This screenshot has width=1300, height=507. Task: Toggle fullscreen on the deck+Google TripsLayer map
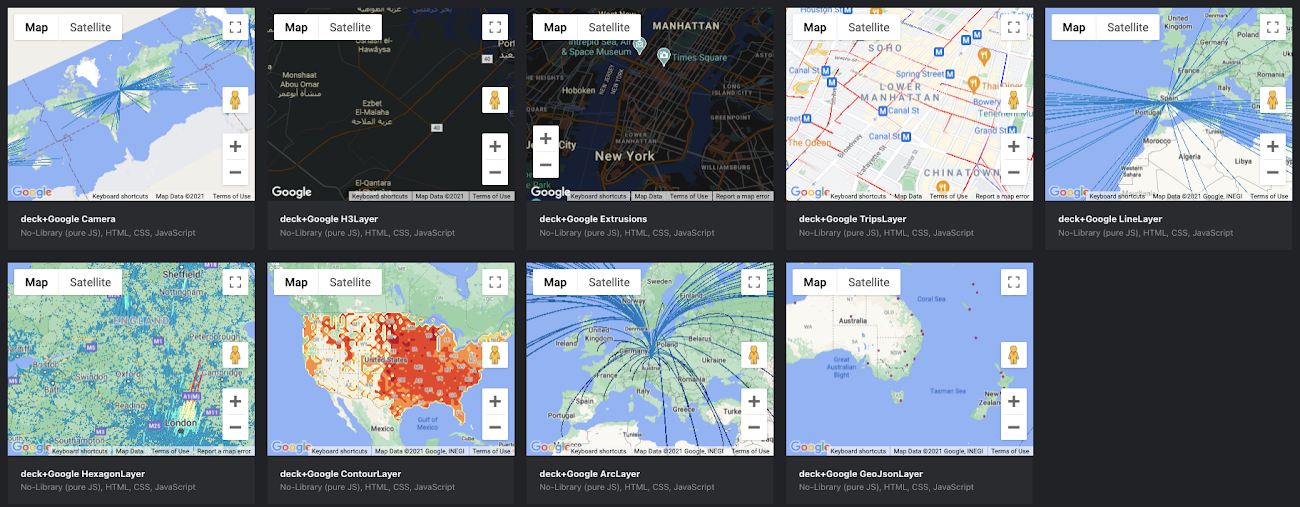coord(1014,27)
